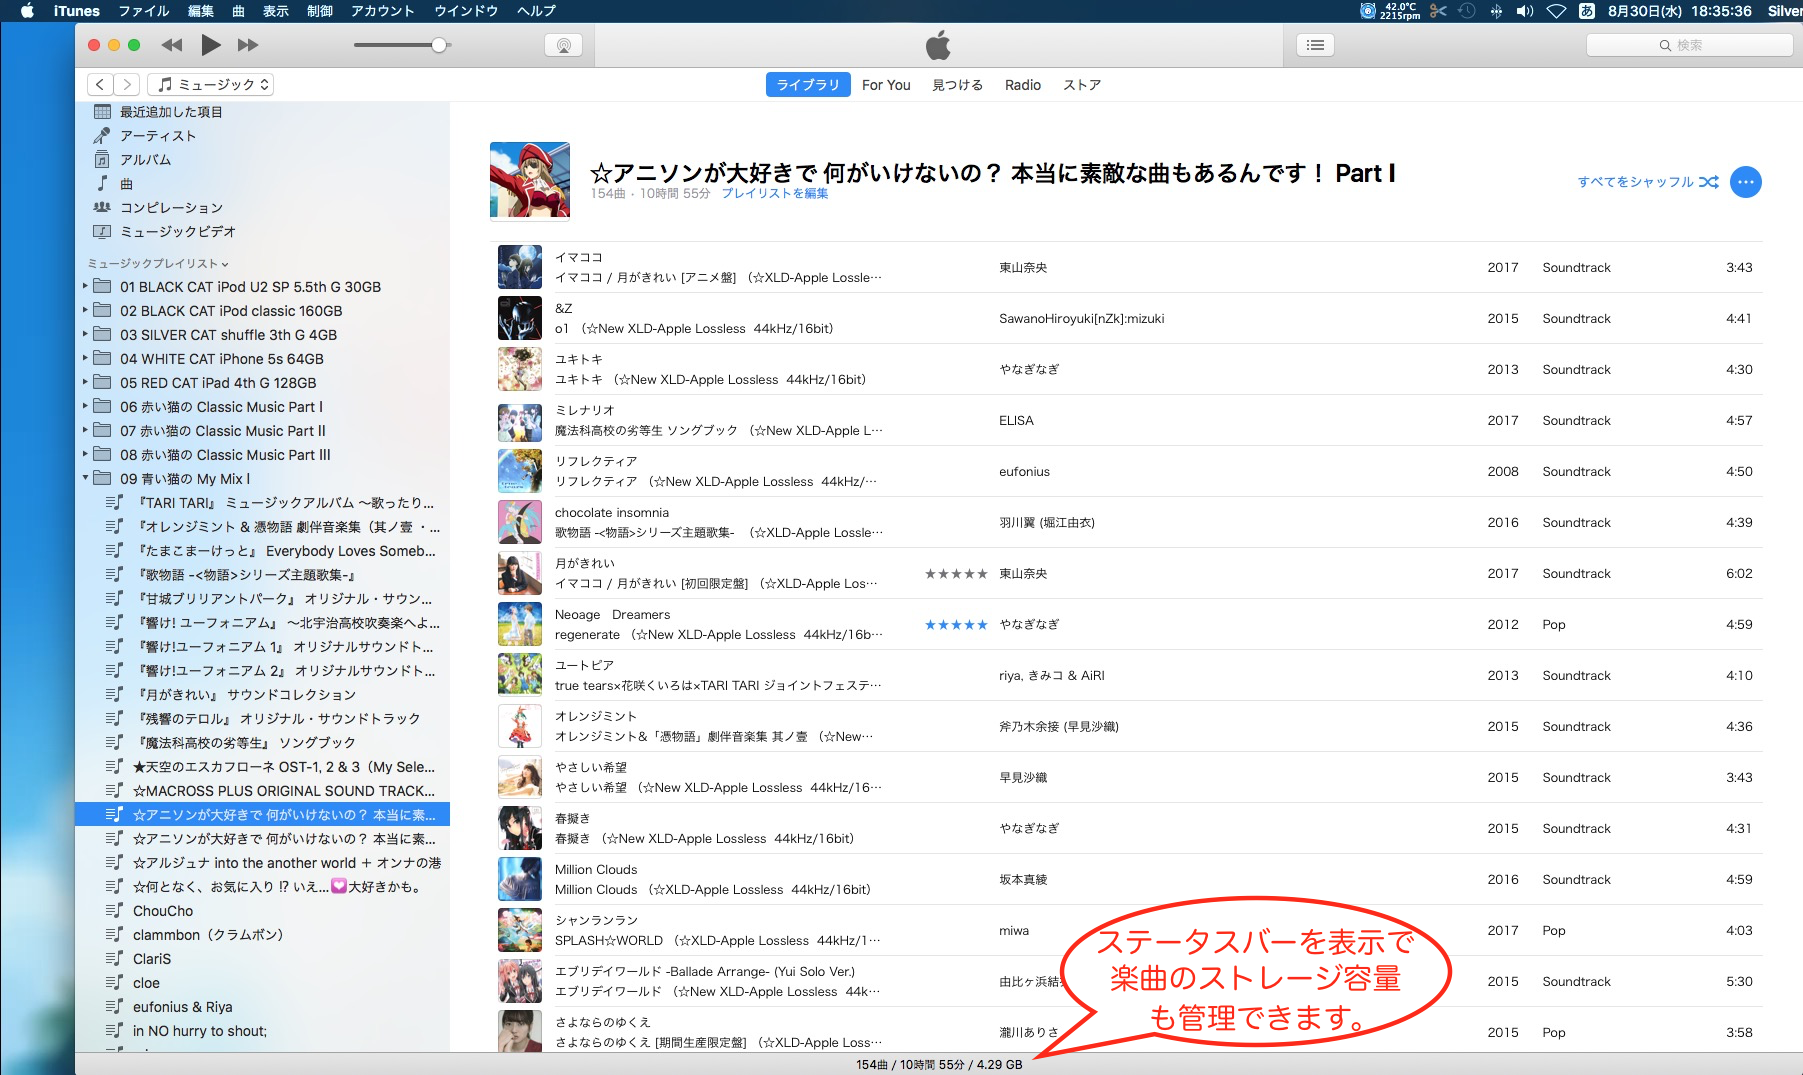The height and width of the screenshot is (1075, 1803).
Task: Open the ヘルプ menu
Action: (x=536, y=11)
